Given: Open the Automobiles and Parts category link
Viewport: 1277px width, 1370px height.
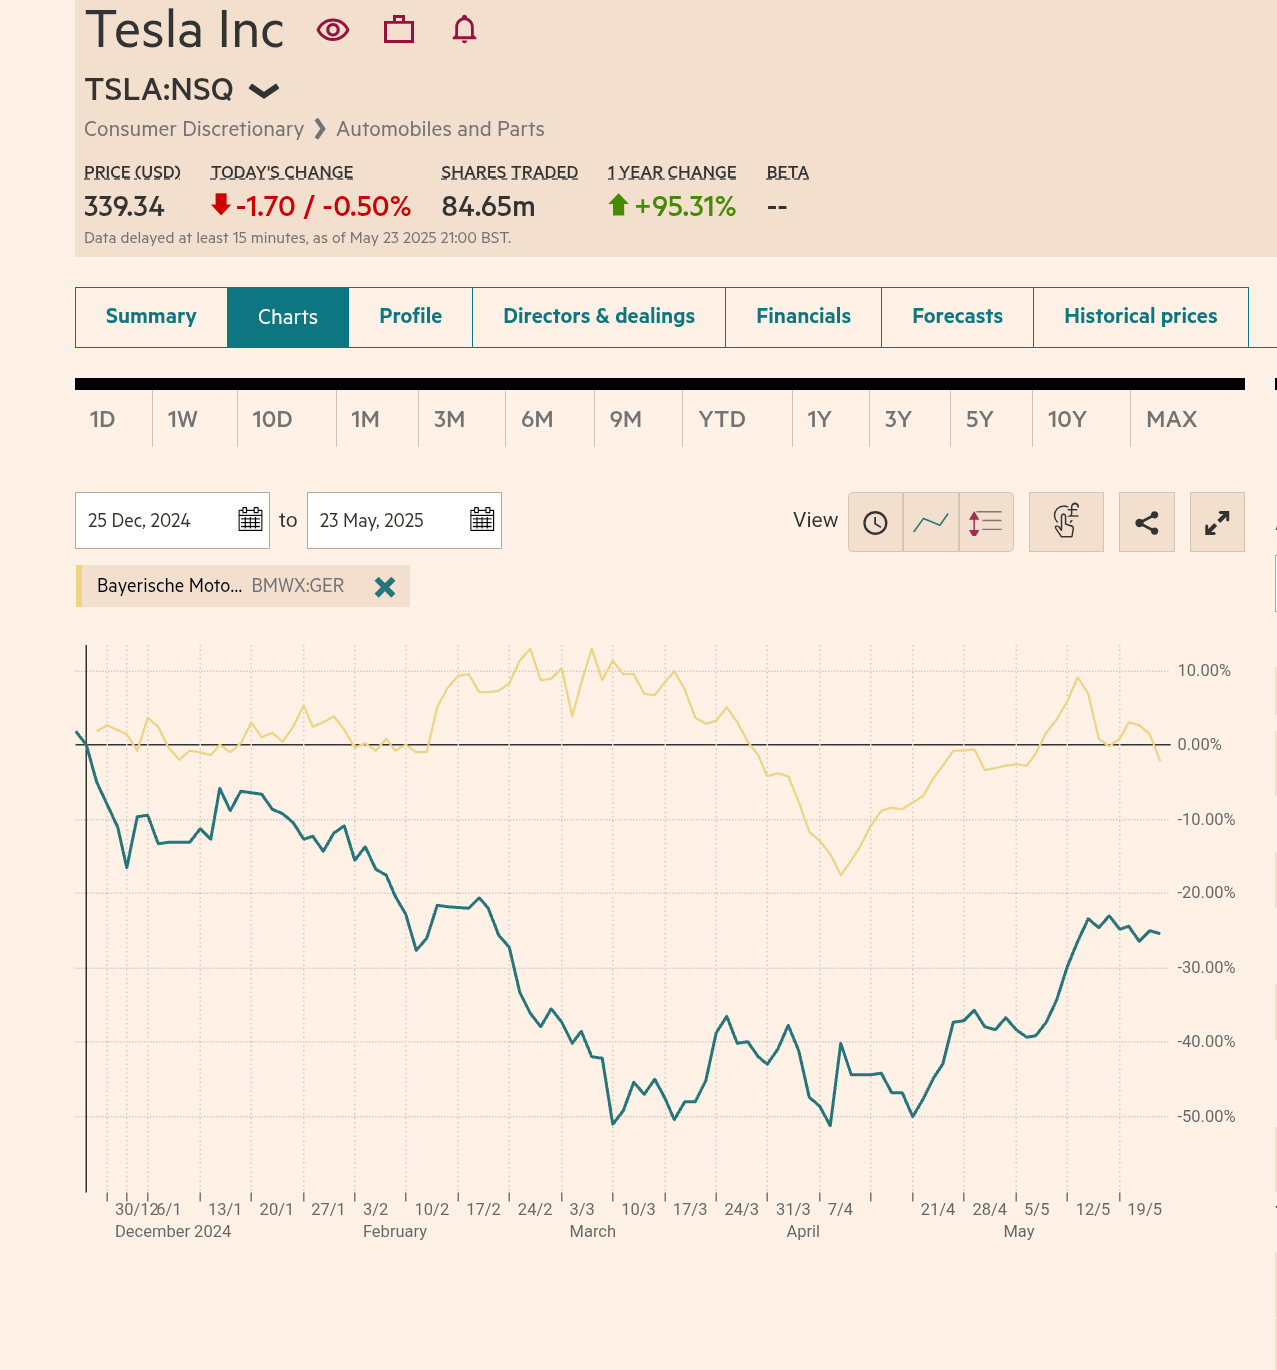Looking at the screenshot, I should (440, 129).
